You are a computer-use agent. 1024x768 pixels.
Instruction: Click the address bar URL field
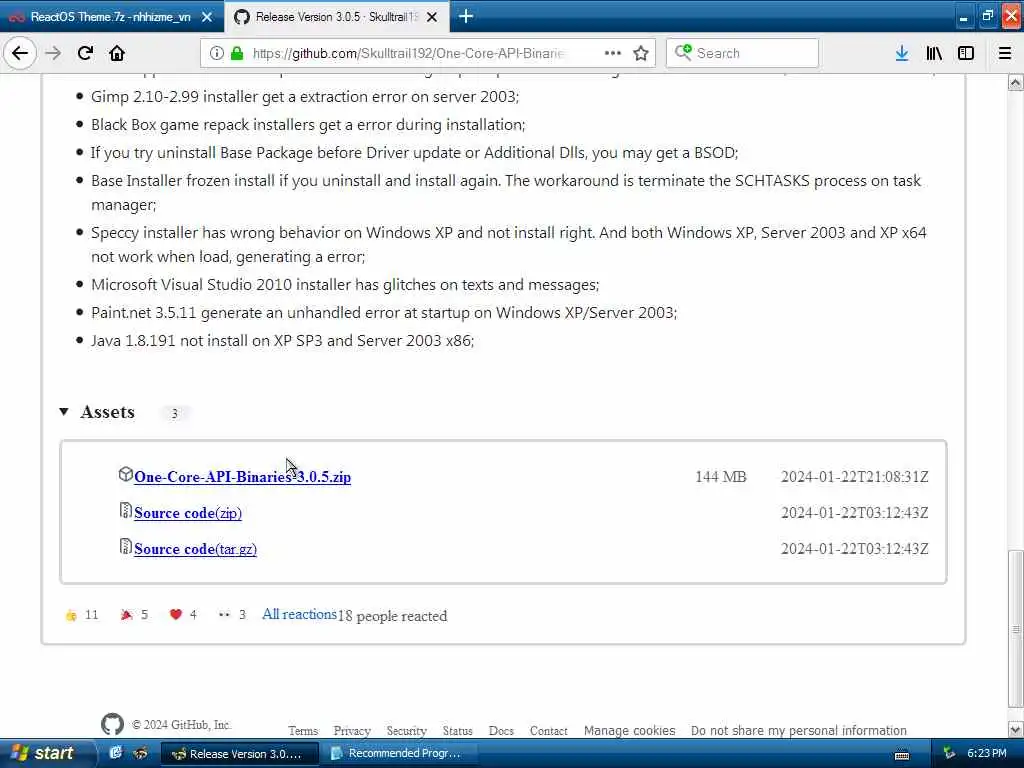(408, 53)
